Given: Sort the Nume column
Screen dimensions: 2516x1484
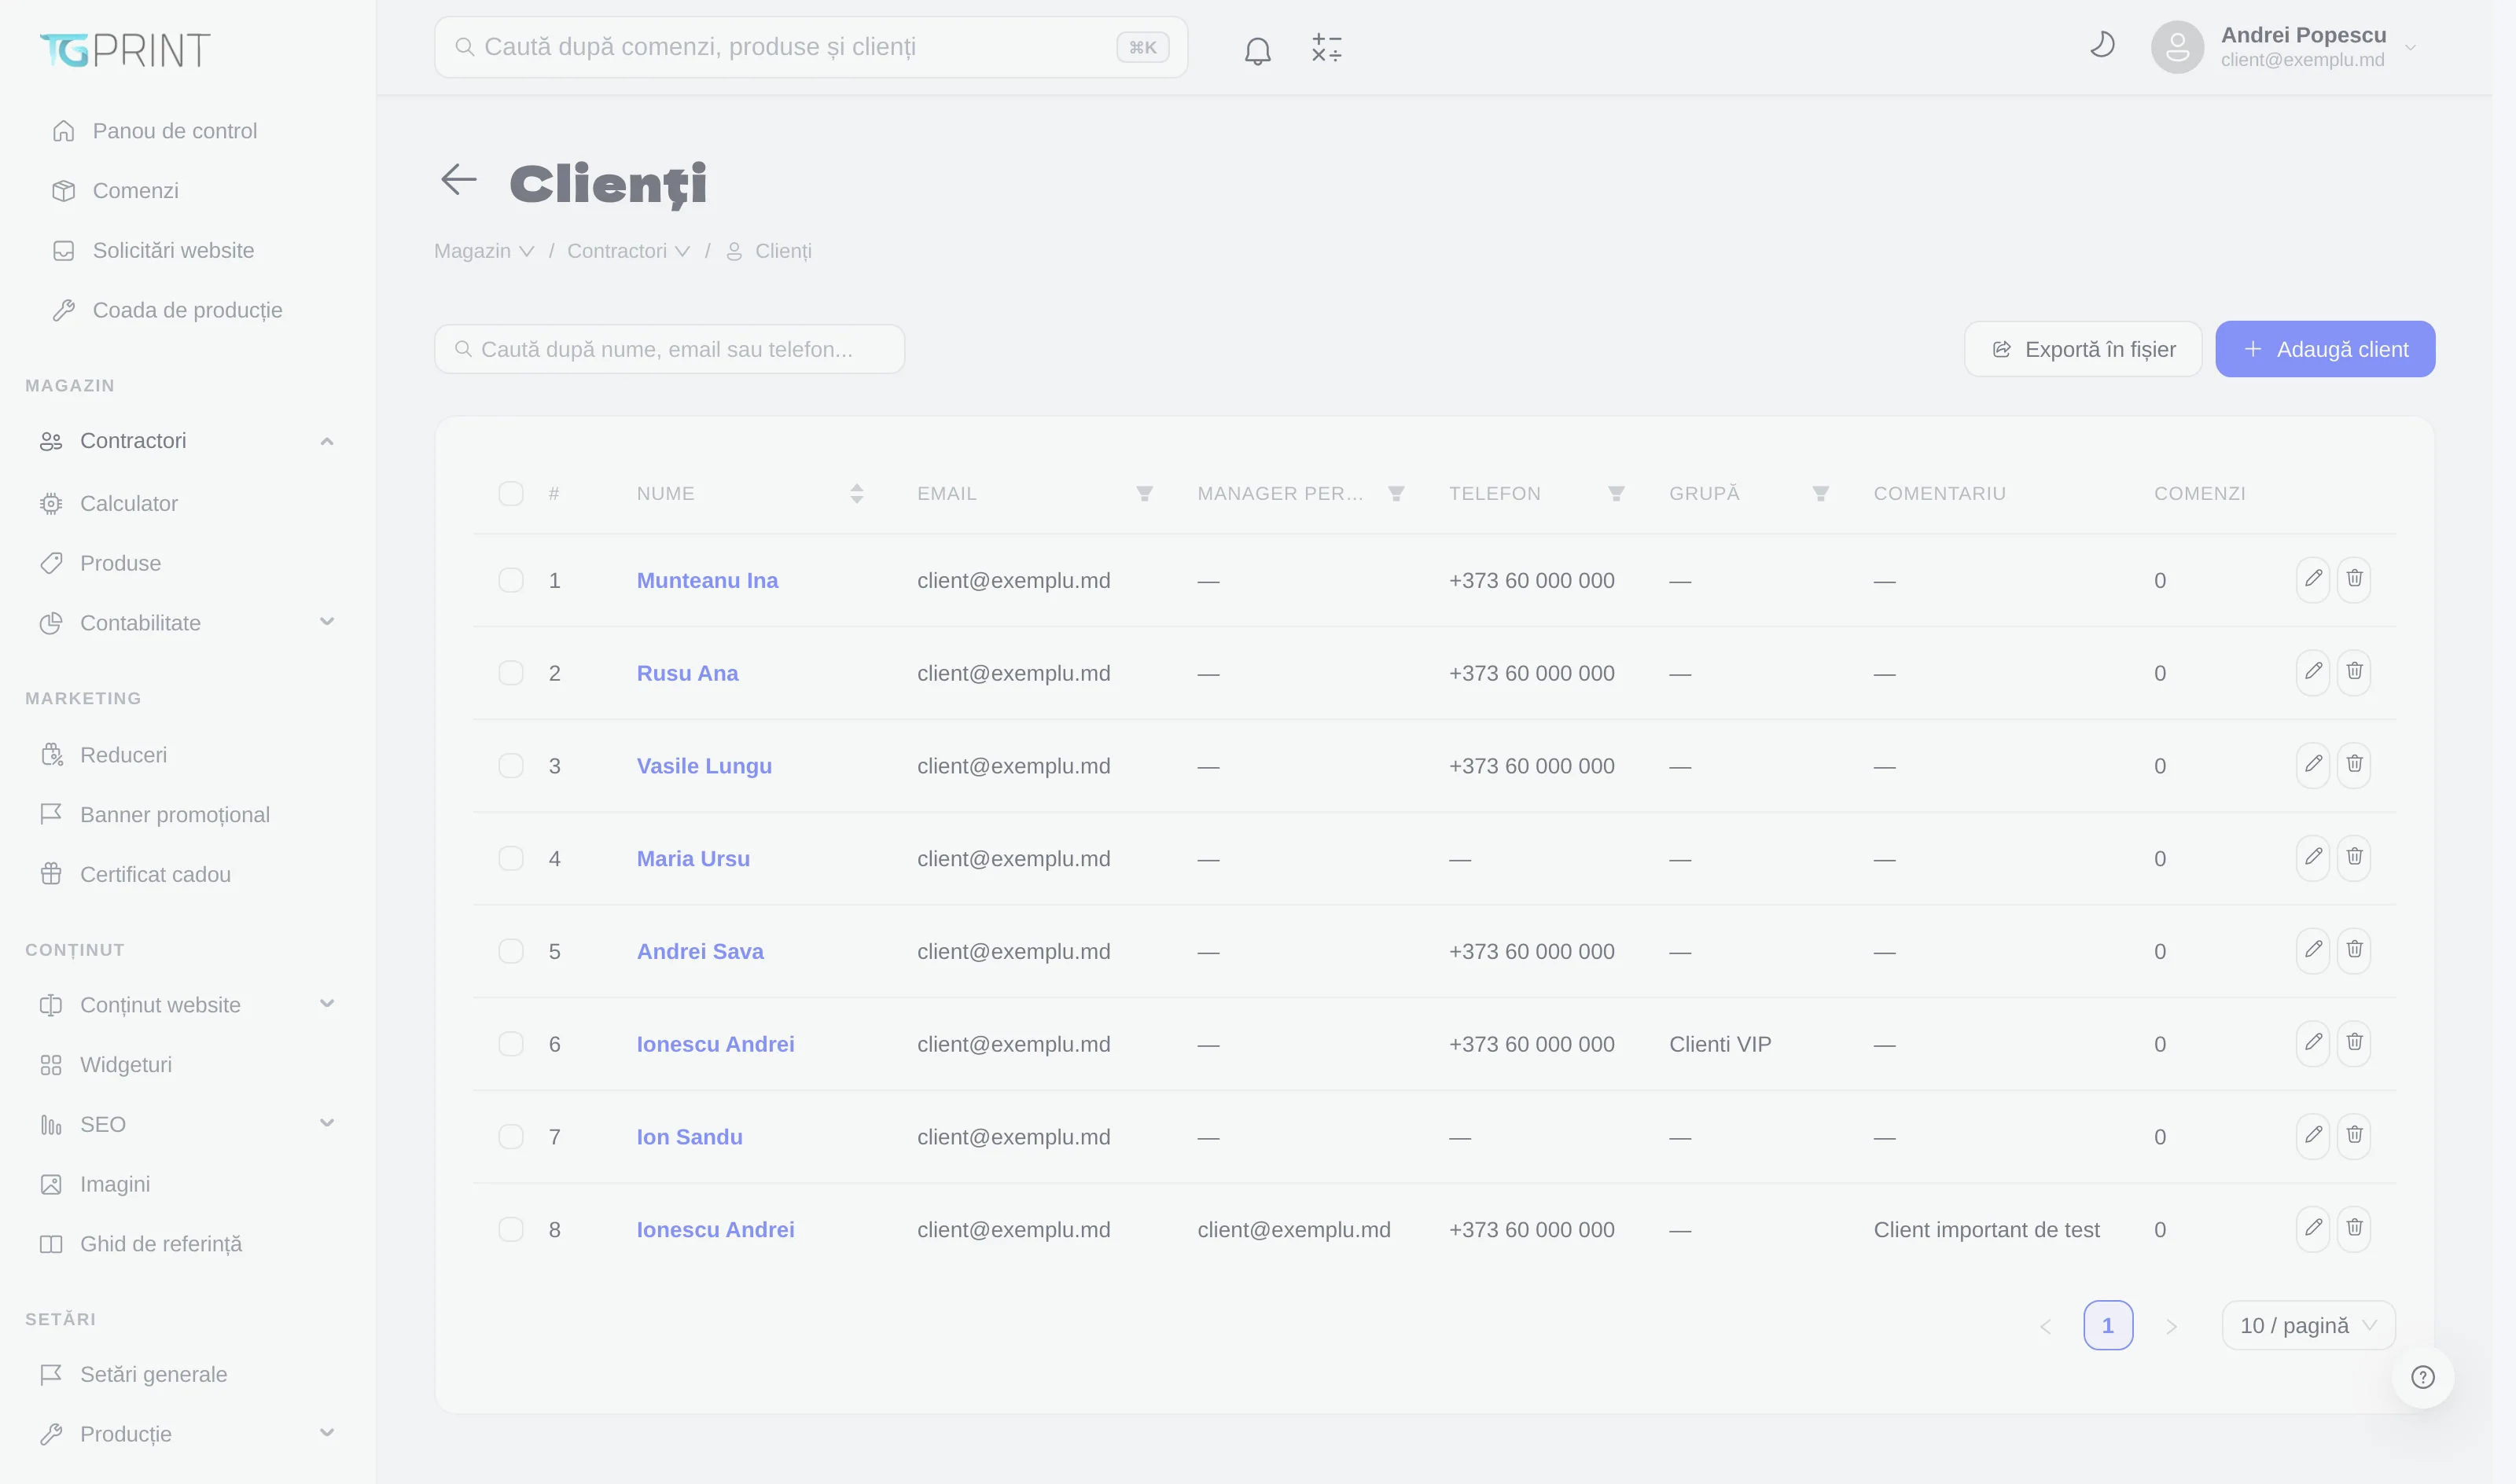Looking at the screenshot, I should [856, 493].
